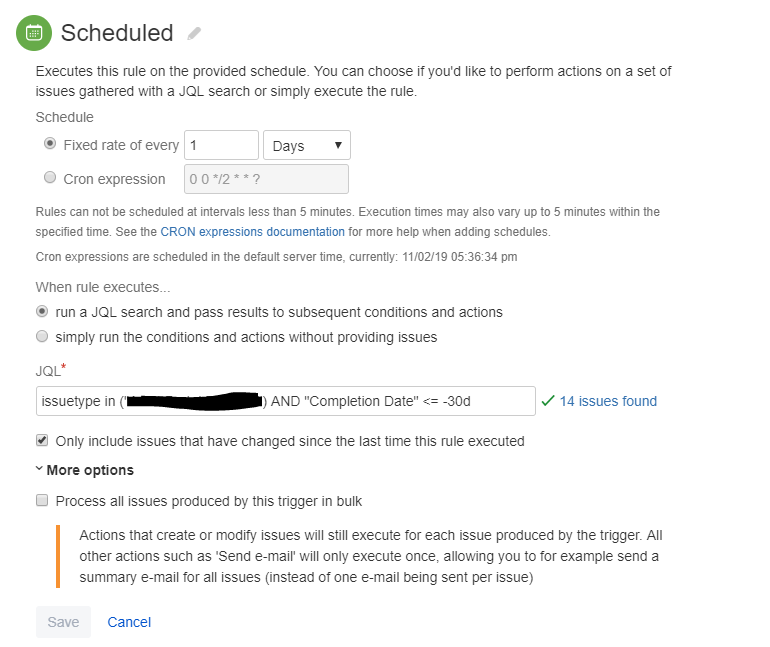
Task: Click the Cancel link
Action: [129, 622]
